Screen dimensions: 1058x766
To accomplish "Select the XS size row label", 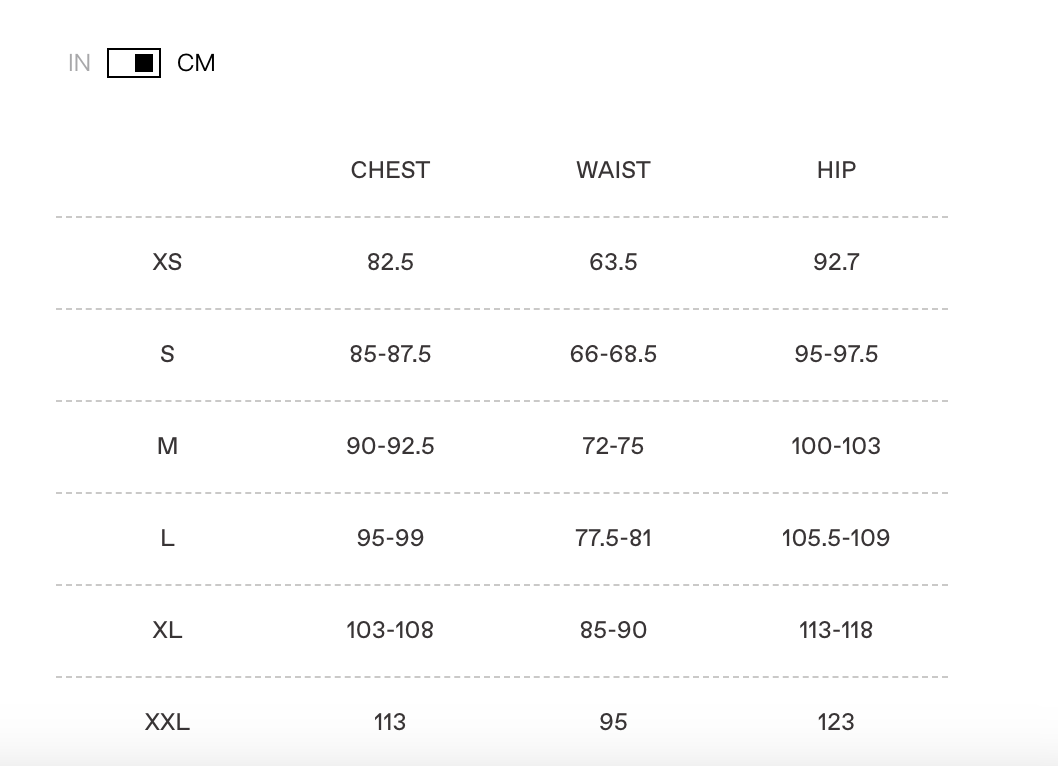I will pos(167,262).
